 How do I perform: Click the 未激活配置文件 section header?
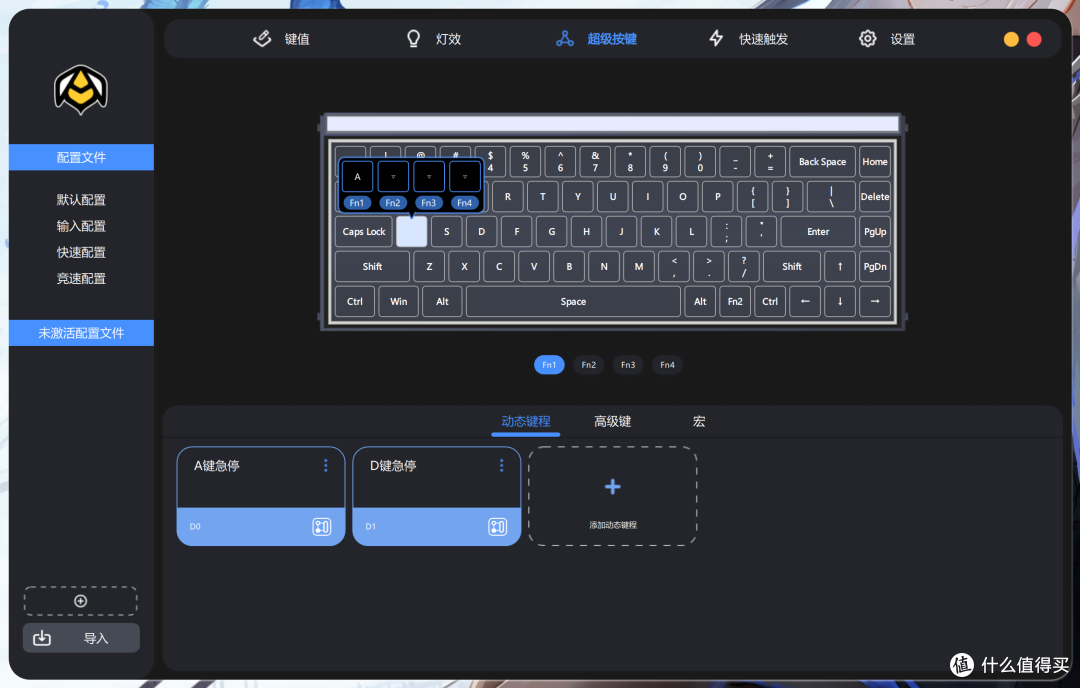pos(81,333)
